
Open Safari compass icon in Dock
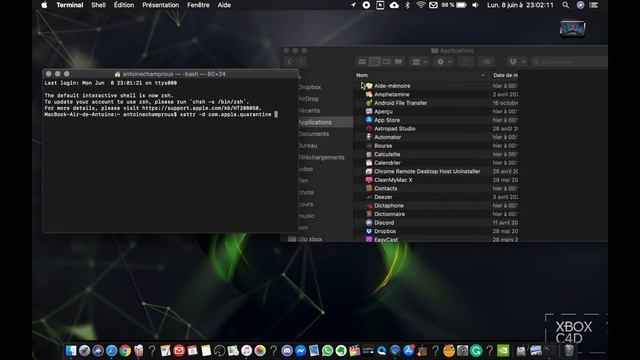point(111,351)
